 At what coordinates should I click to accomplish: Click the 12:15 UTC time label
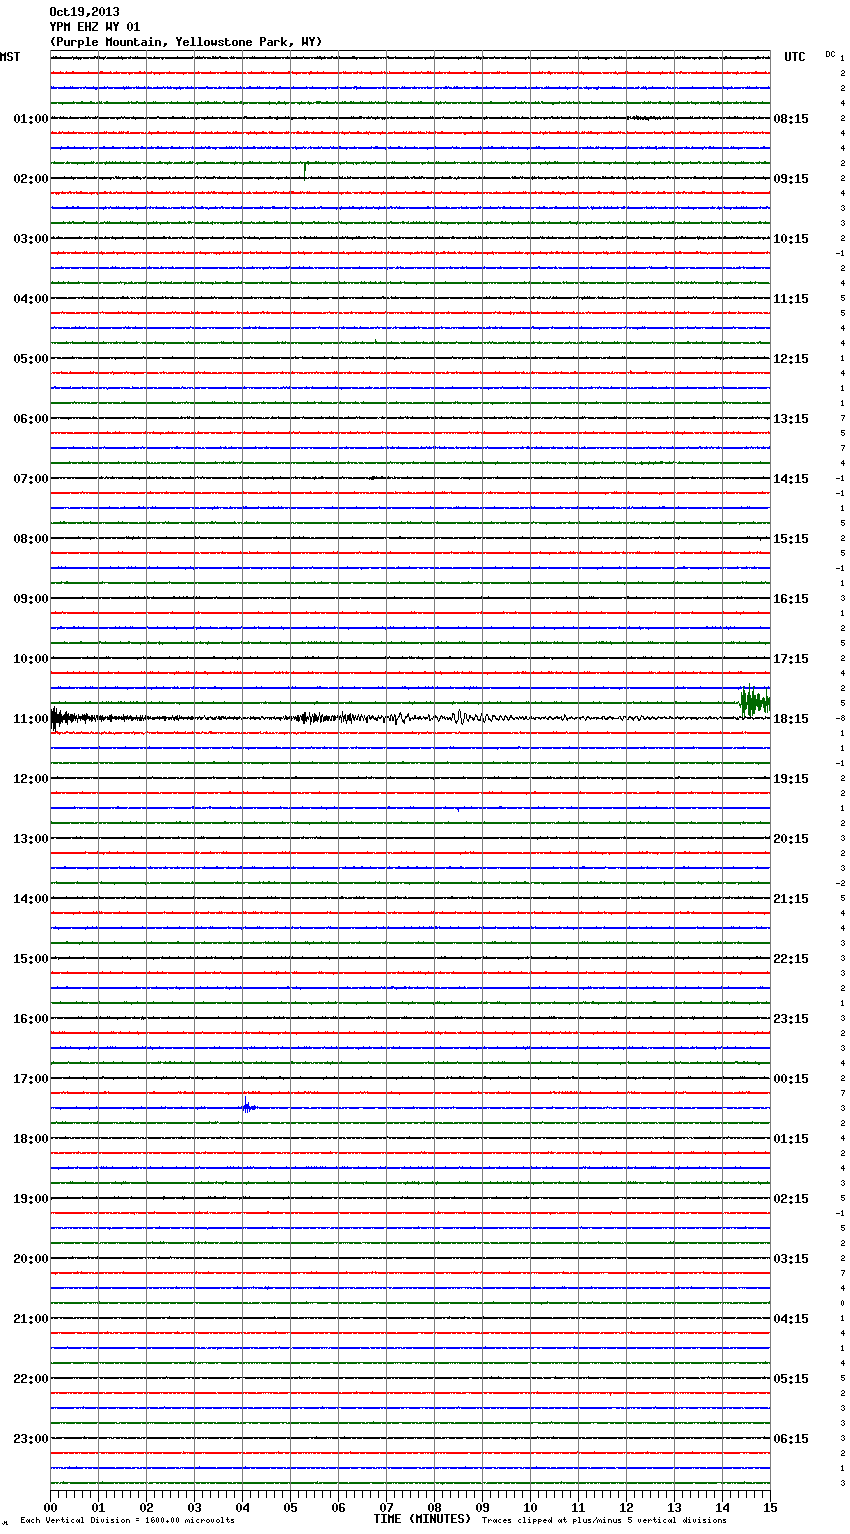[x=791, y=359]
